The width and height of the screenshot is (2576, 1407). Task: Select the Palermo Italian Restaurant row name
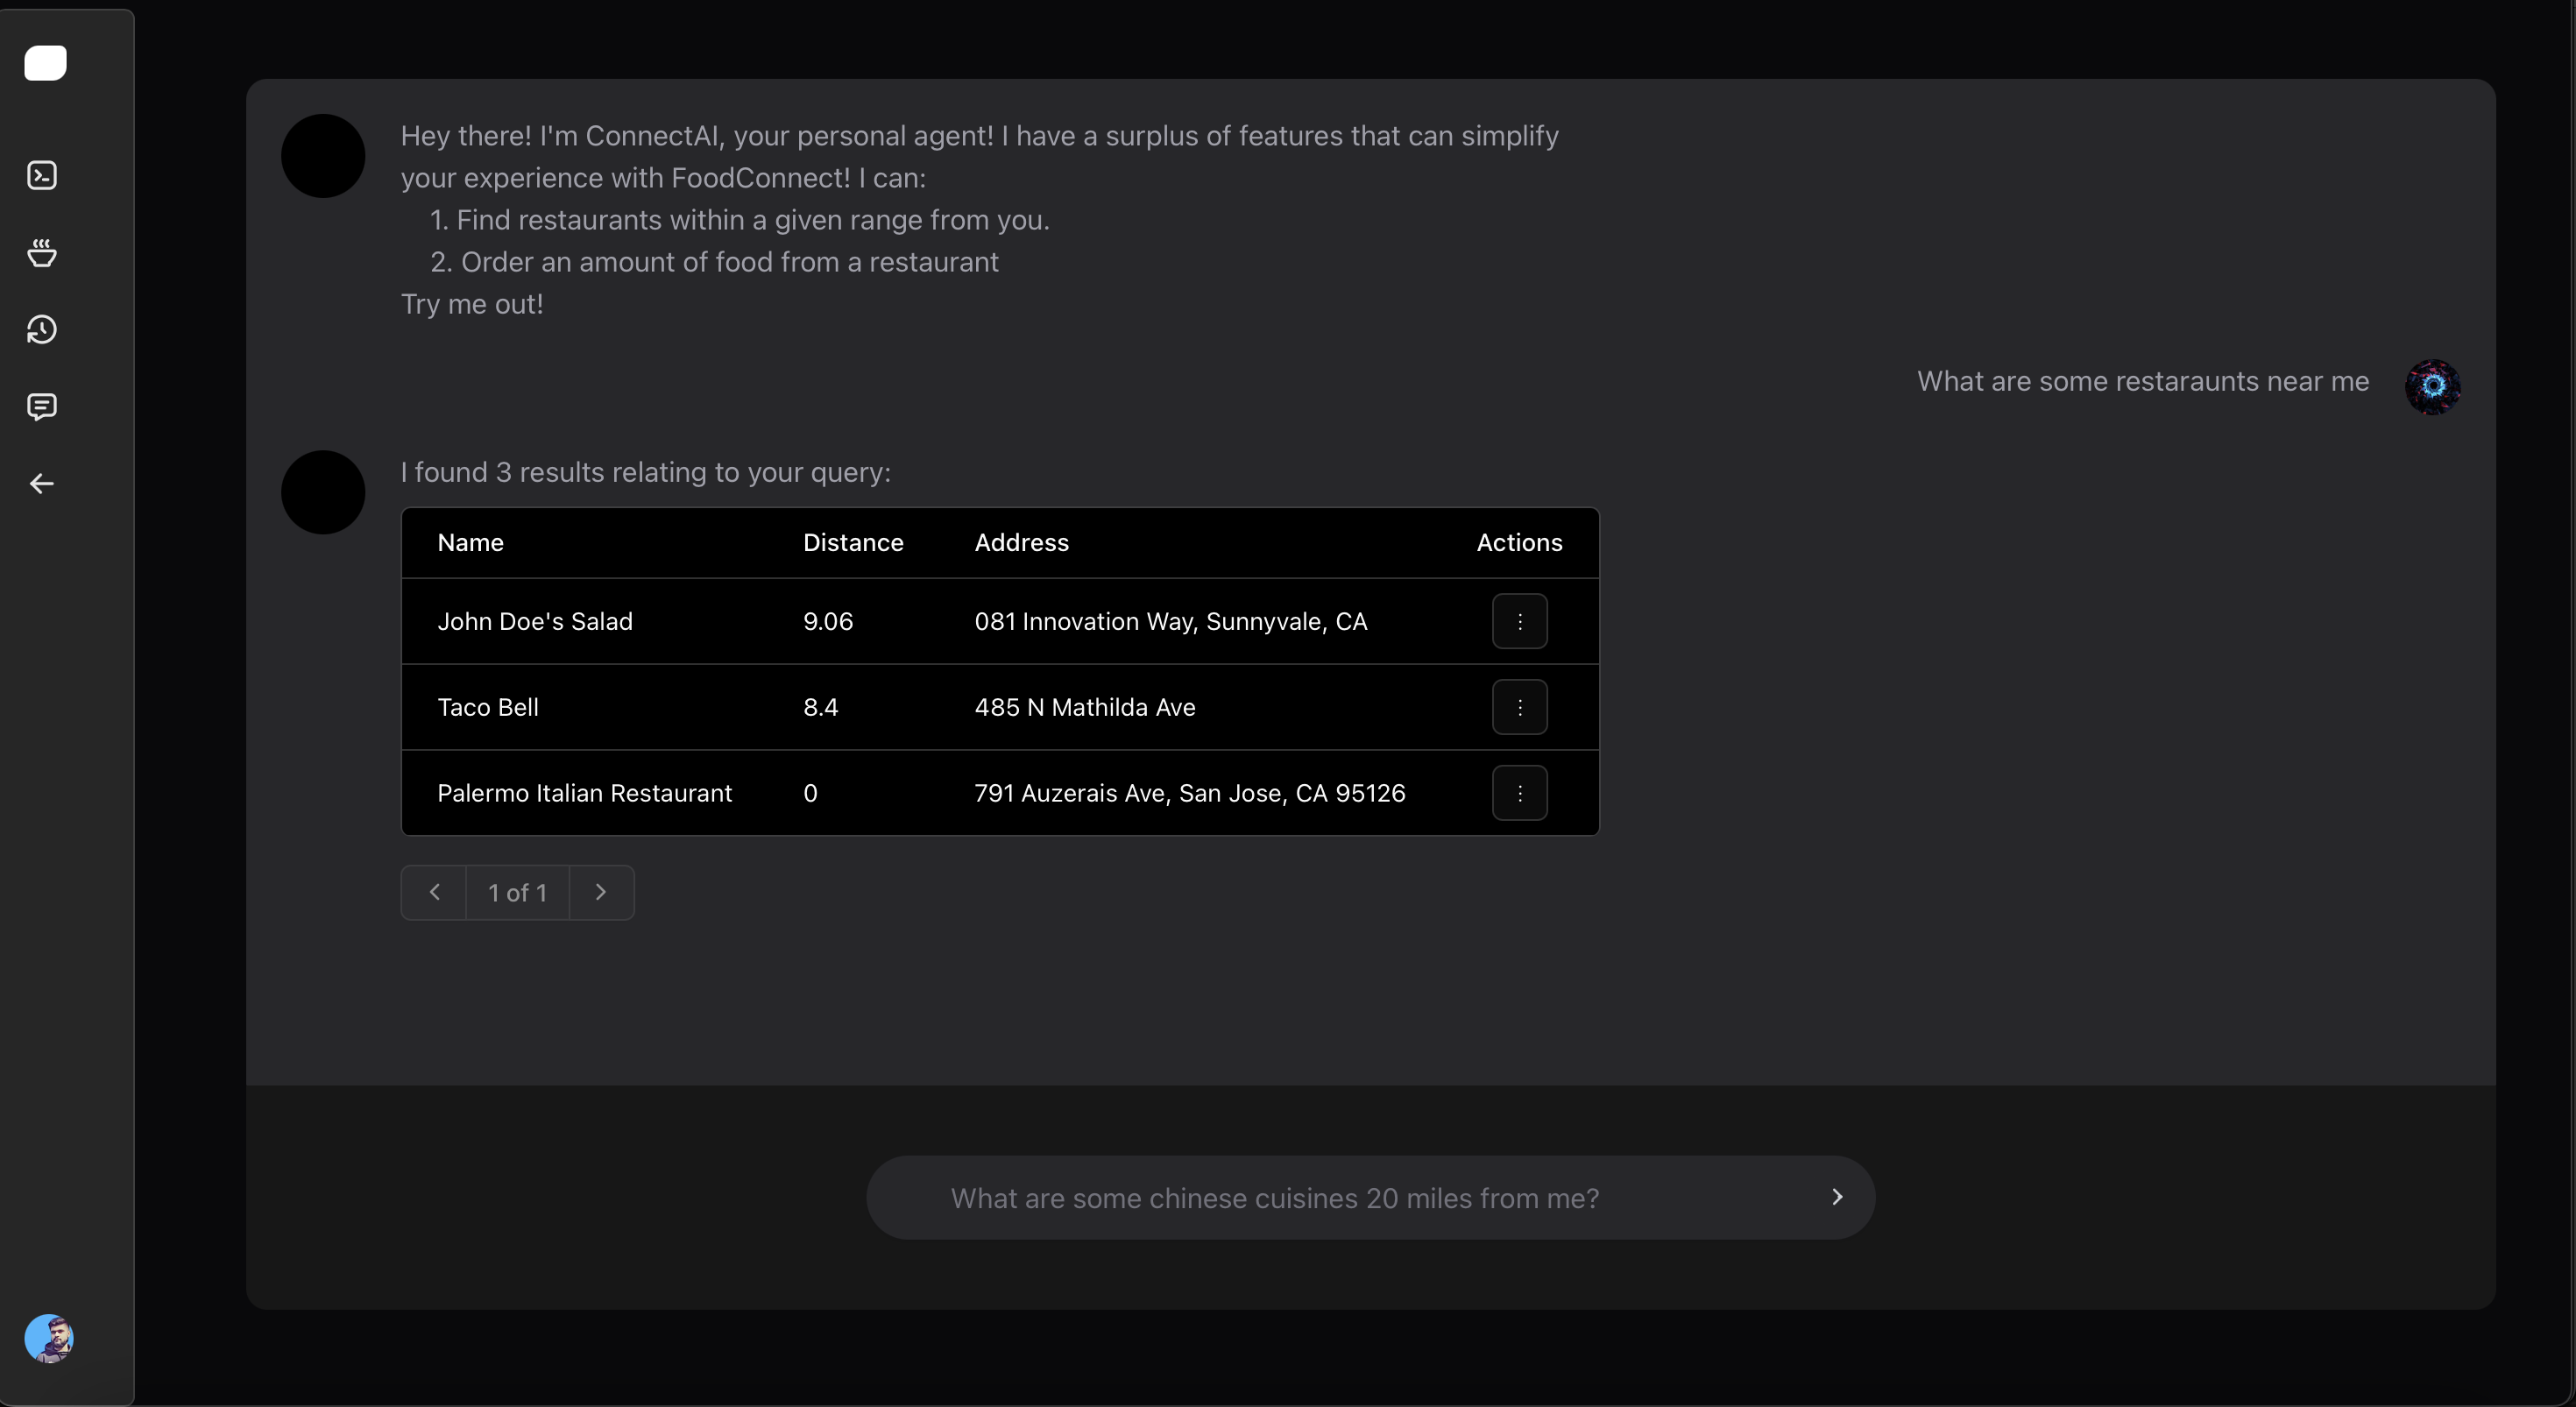(x=584, y=793)
